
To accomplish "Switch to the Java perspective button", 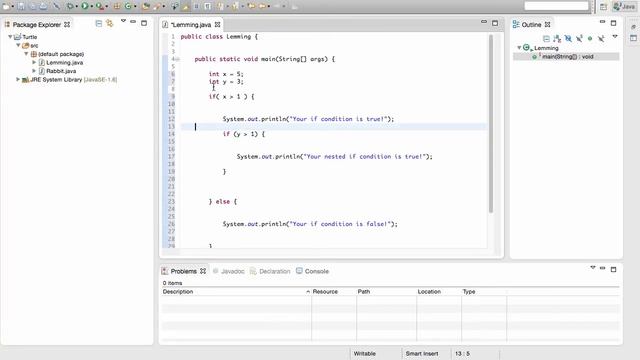I will (x=624, y=6).
